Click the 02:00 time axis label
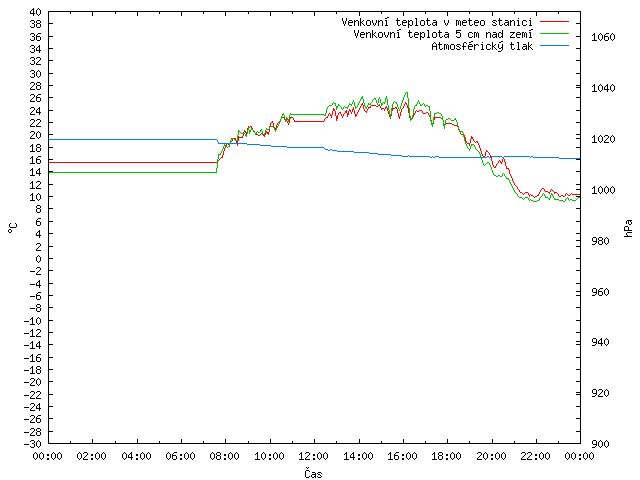 pyautogui.click(x=92, y=456)
